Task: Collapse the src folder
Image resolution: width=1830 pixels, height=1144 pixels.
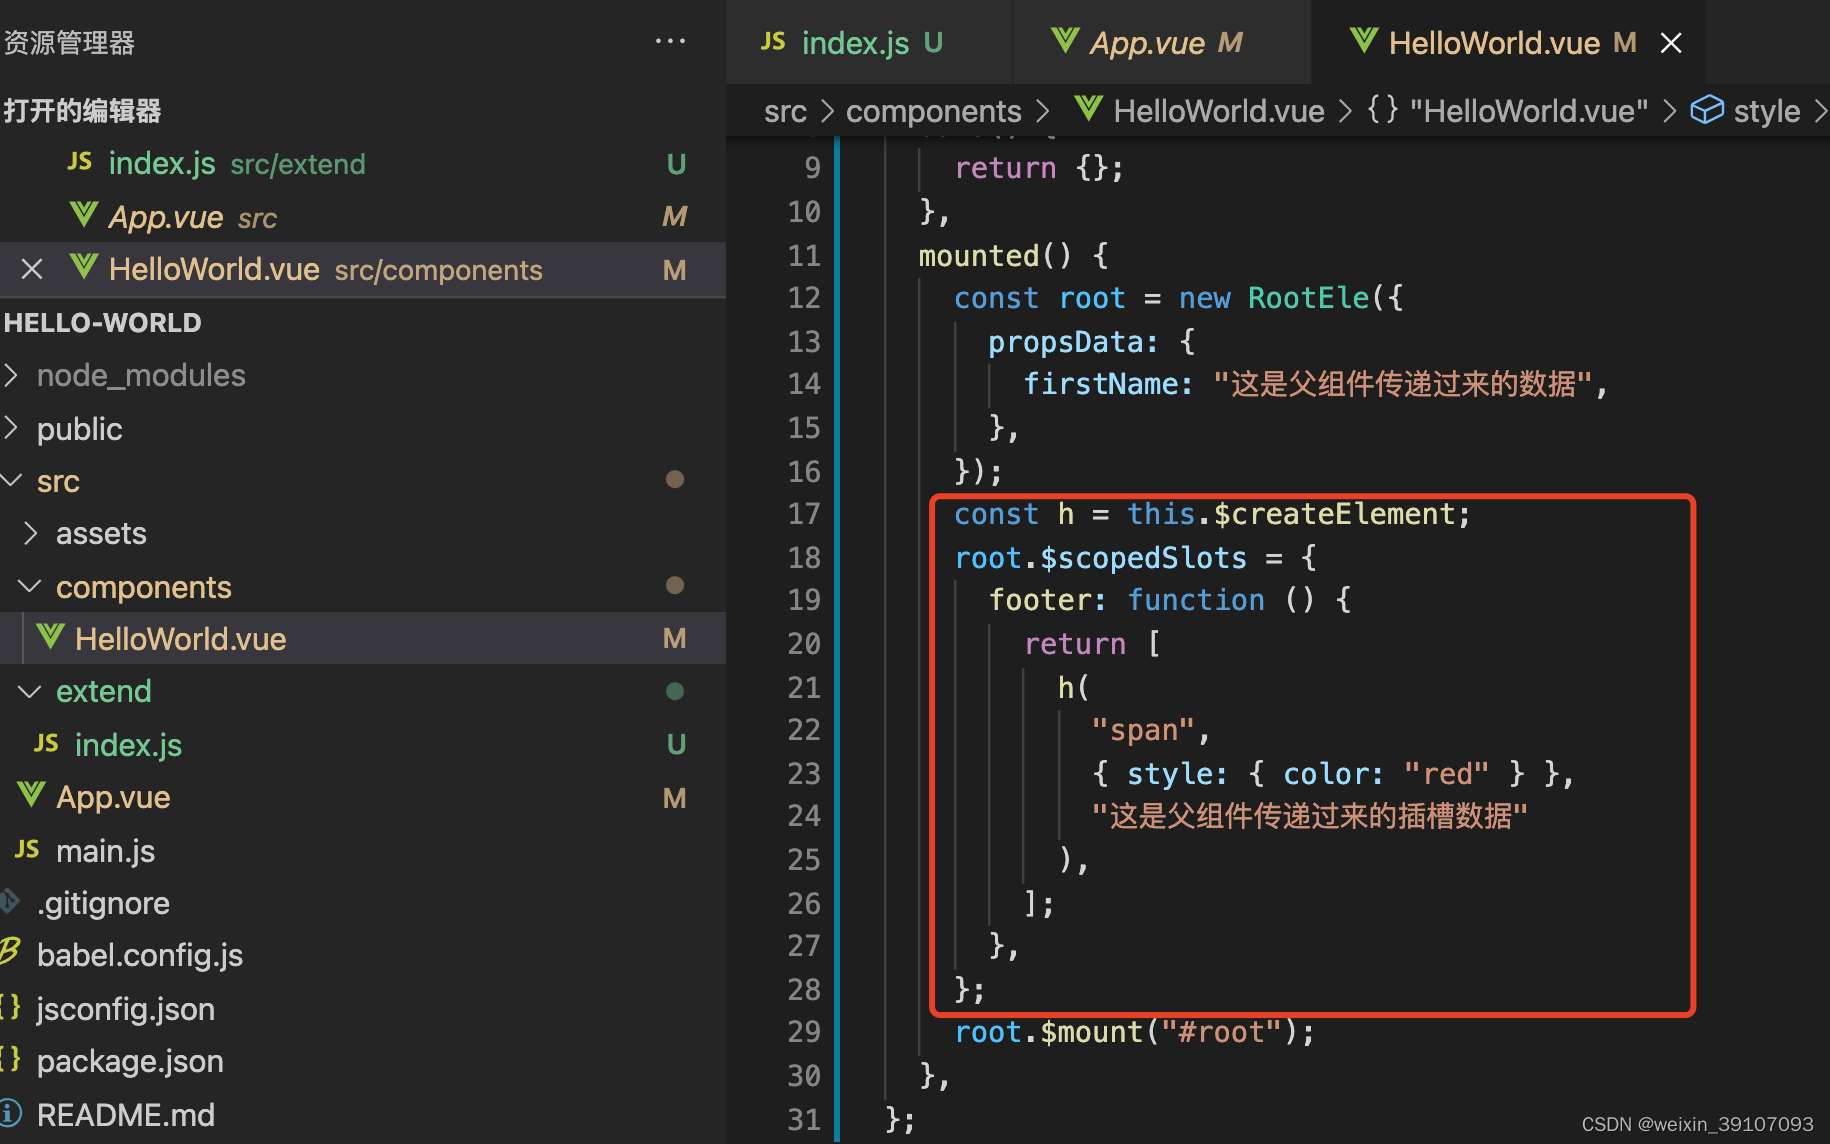Action: (x=13, y=480)
